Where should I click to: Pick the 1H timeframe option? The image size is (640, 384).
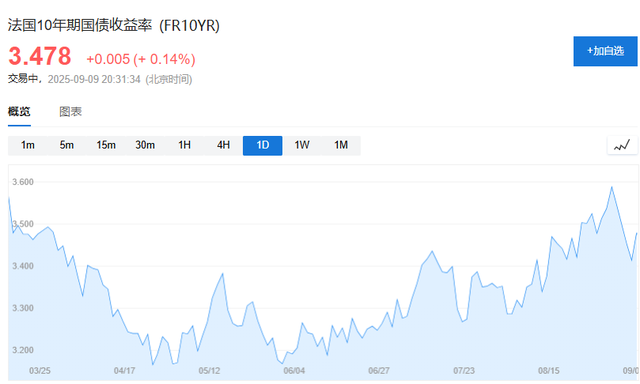(184, 145)
